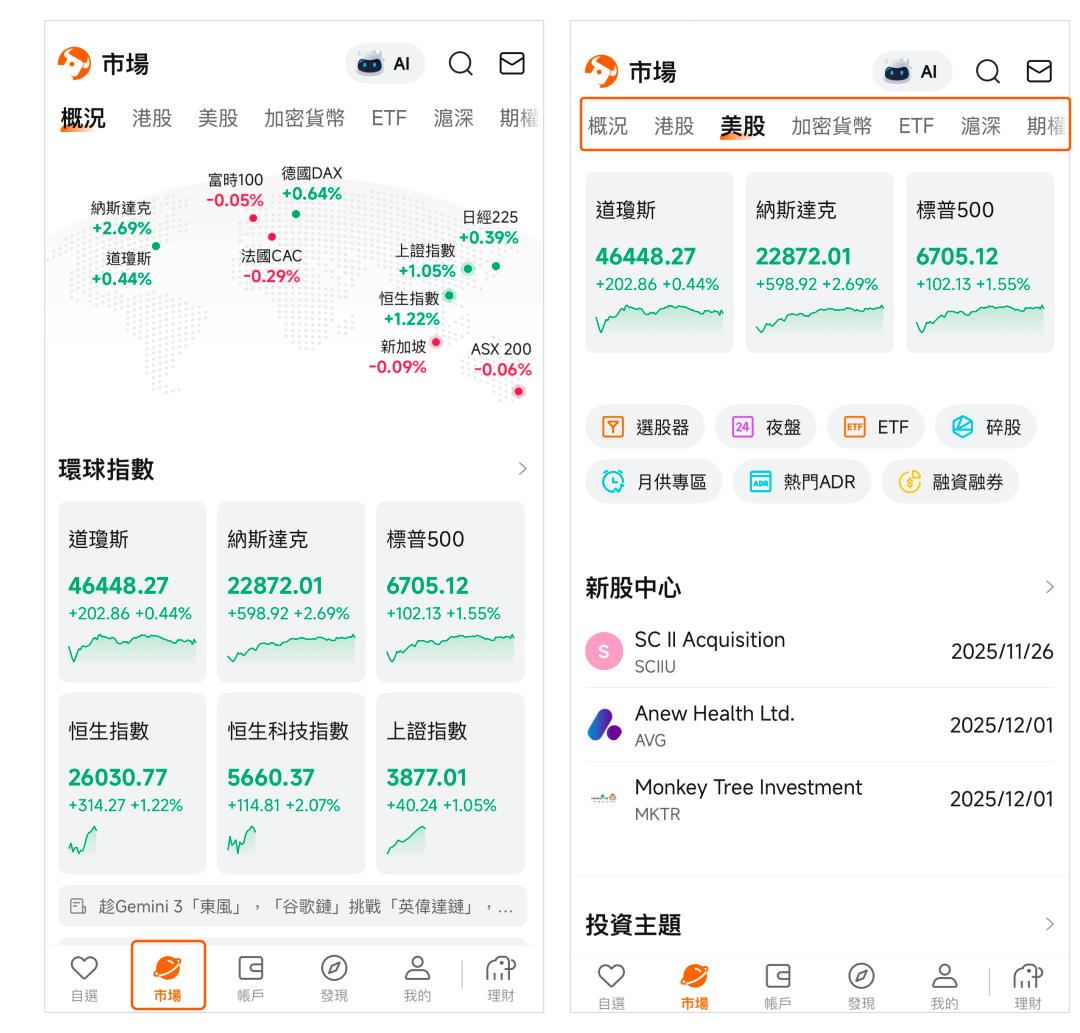
Task: Open the 恒生科技指數 index card
Action: pyautogui.click(x=291, y=783)
